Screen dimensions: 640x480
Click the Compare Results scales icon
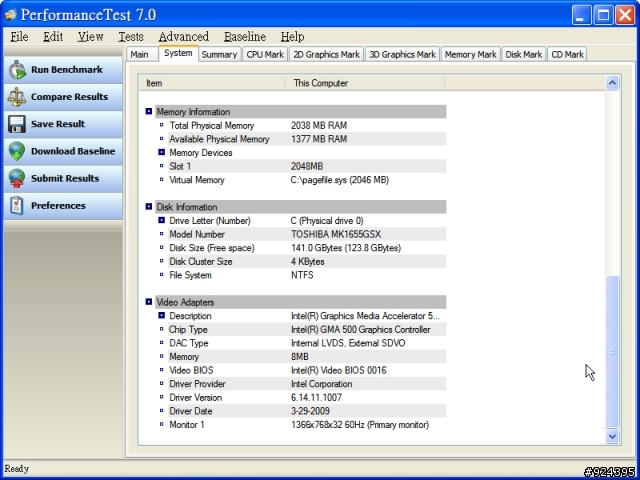pos(17,97)
